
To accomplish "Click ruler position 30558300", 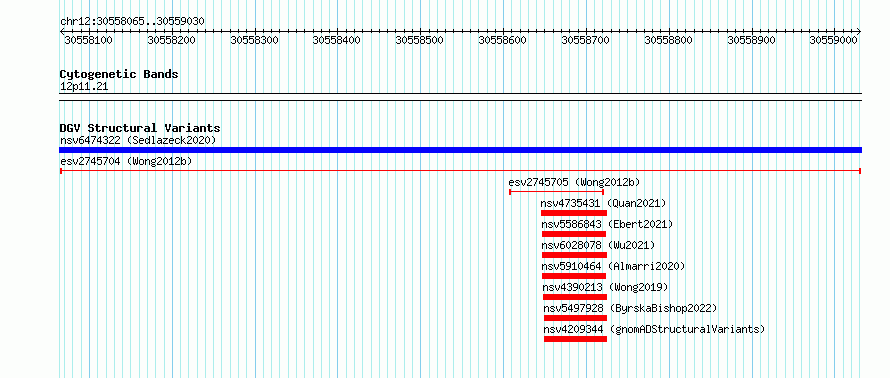I will pos(254,40).
